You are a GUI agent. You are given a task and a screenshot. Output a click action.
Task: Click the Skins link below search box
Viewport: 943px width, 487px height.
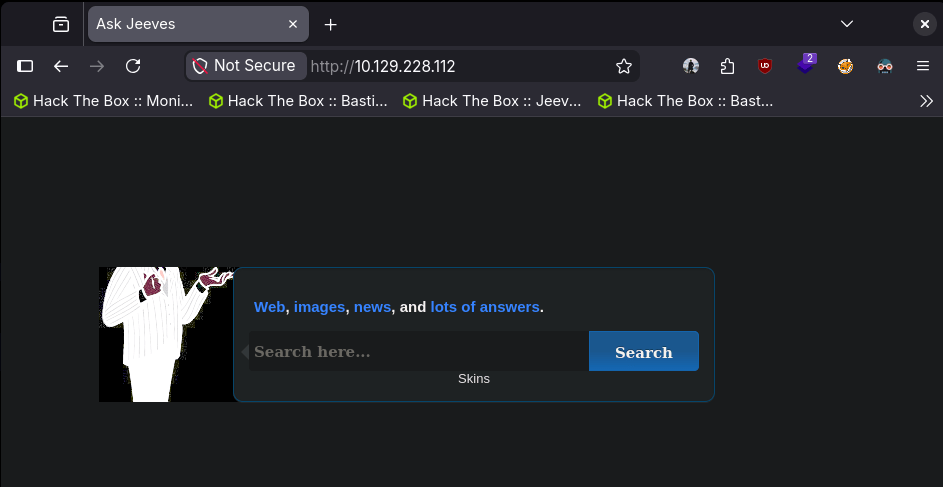click(474, 379)
